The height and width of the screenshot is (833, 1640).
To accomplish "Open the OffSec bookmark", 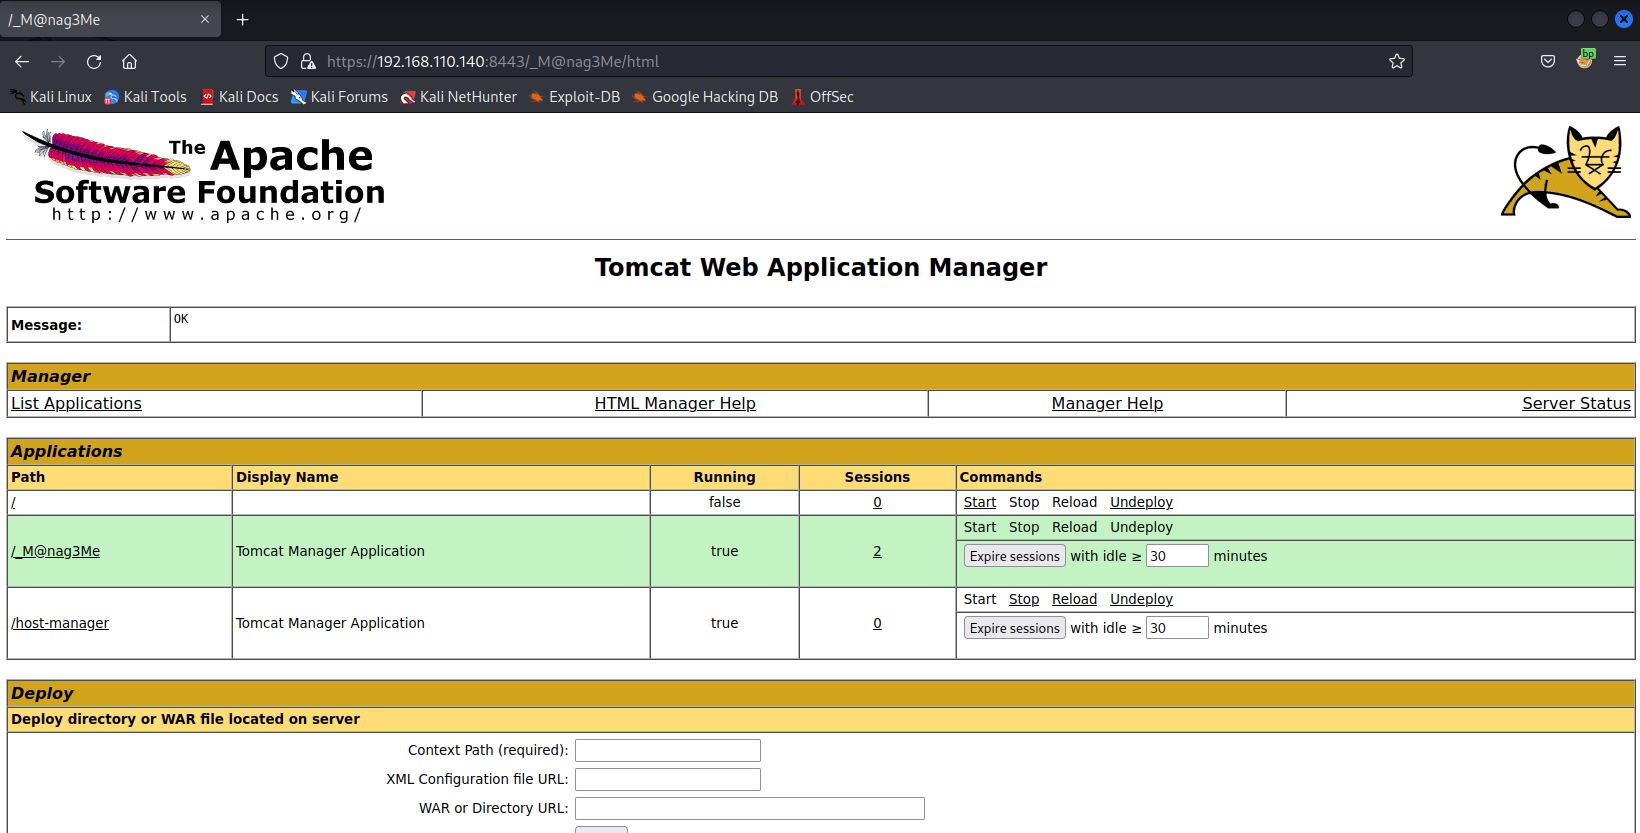I will (822, 97).
